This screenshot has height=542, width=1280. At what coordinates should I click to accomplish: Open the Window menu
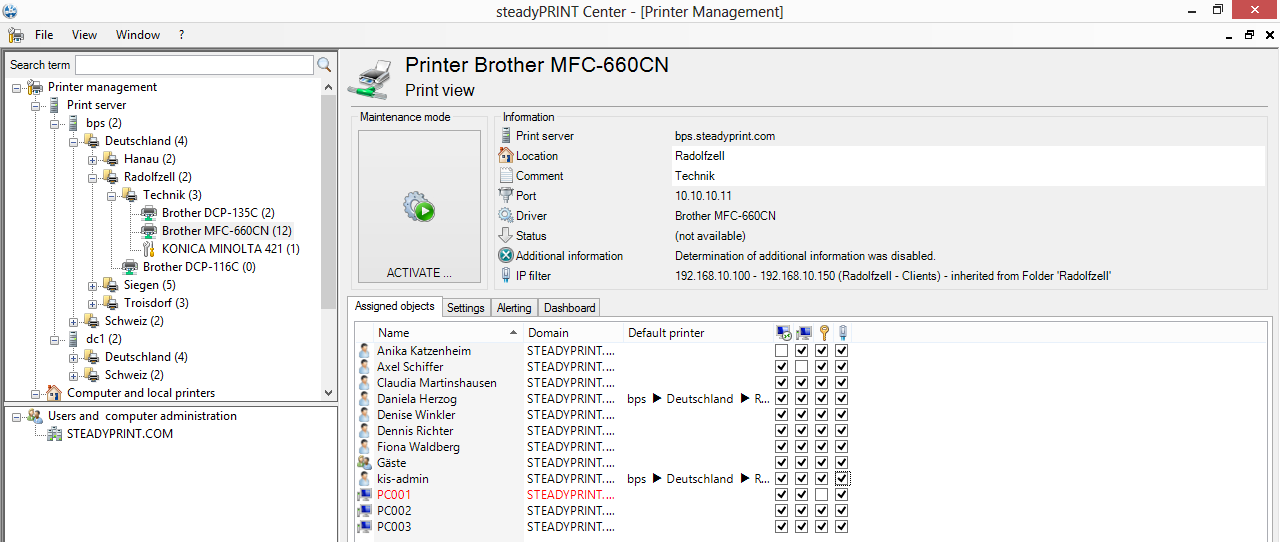[138, 35]
